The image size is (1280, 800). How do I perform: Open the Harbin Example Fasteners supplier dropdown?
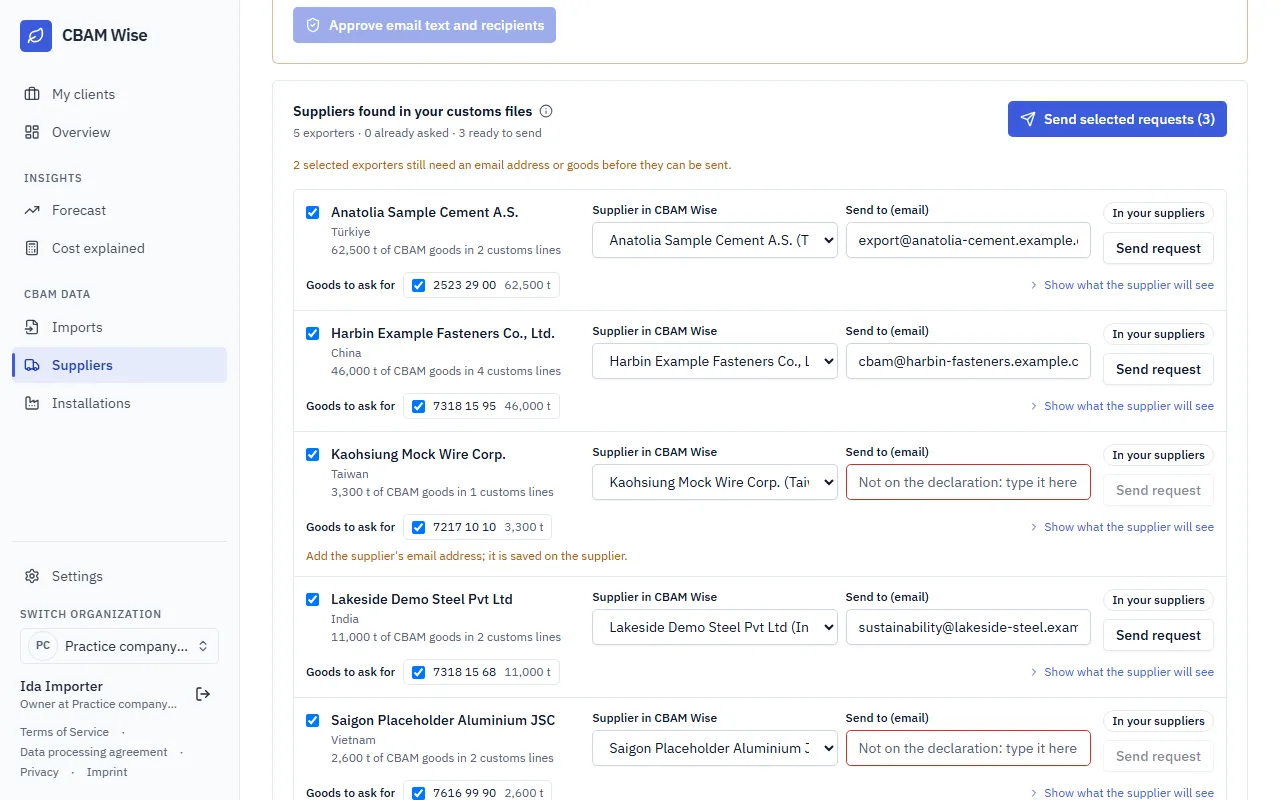pos(715,361)
